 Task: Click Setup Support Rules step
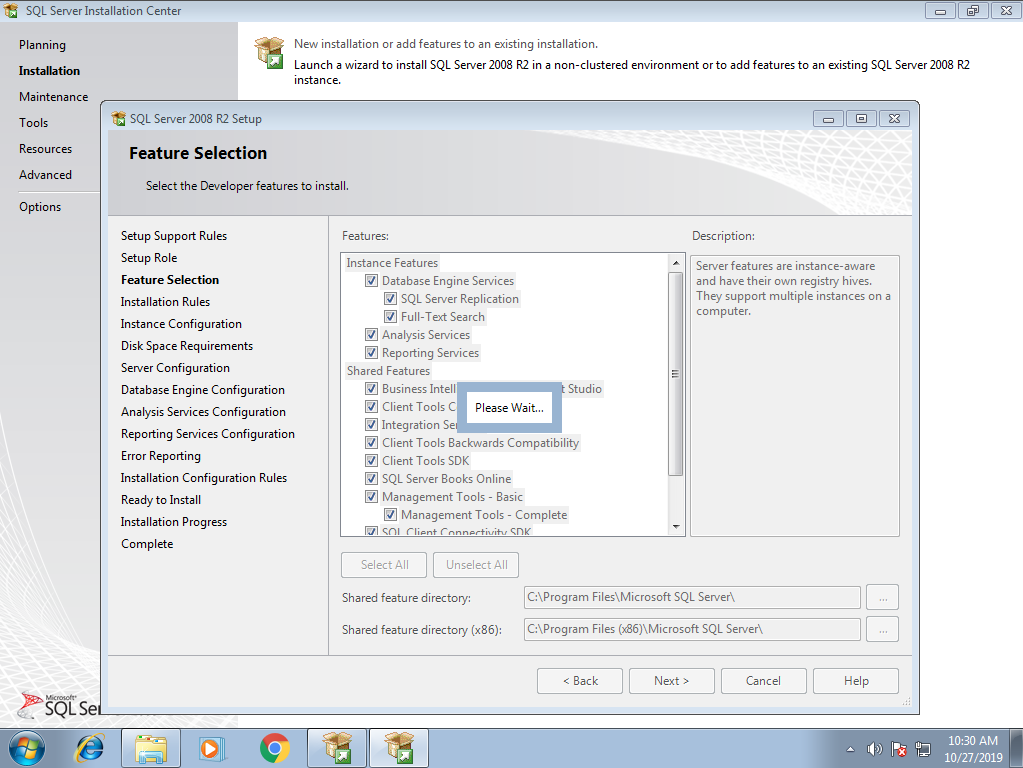(174, 236)
